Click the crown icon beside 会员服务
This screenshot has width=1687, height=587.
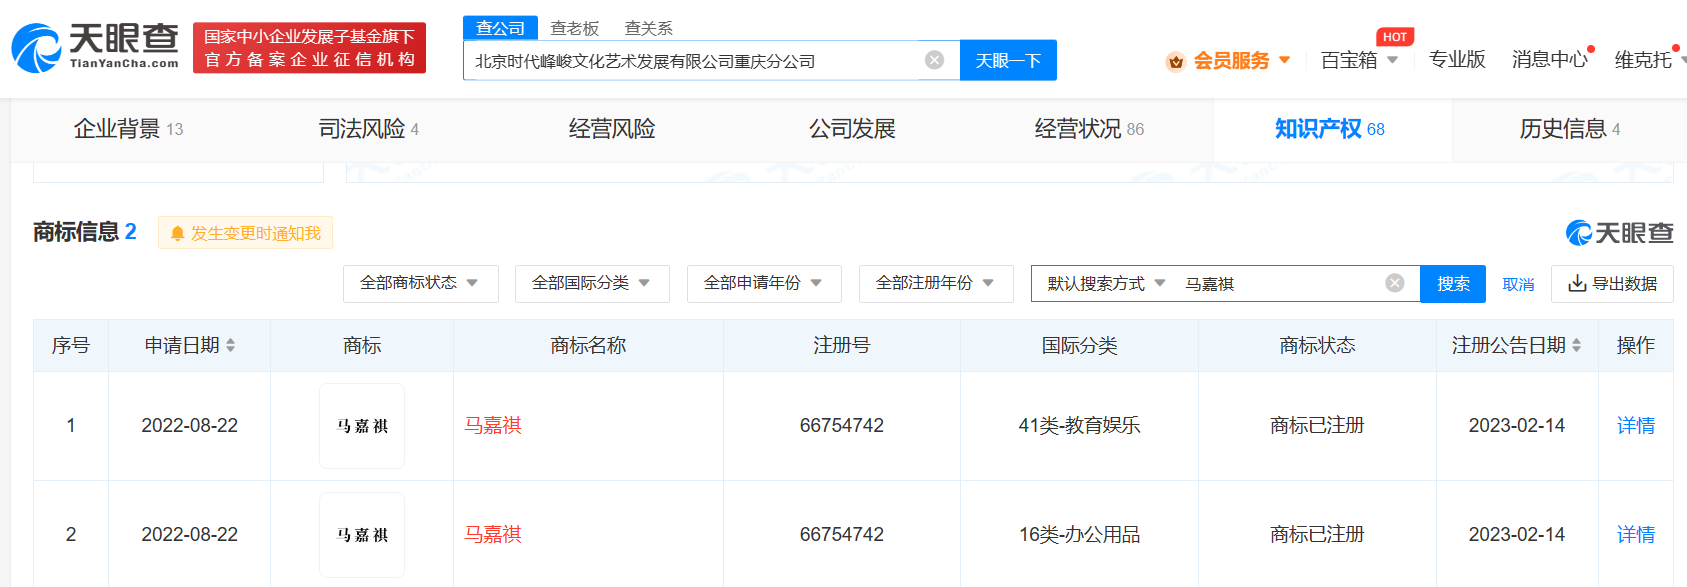(1176, 61)
